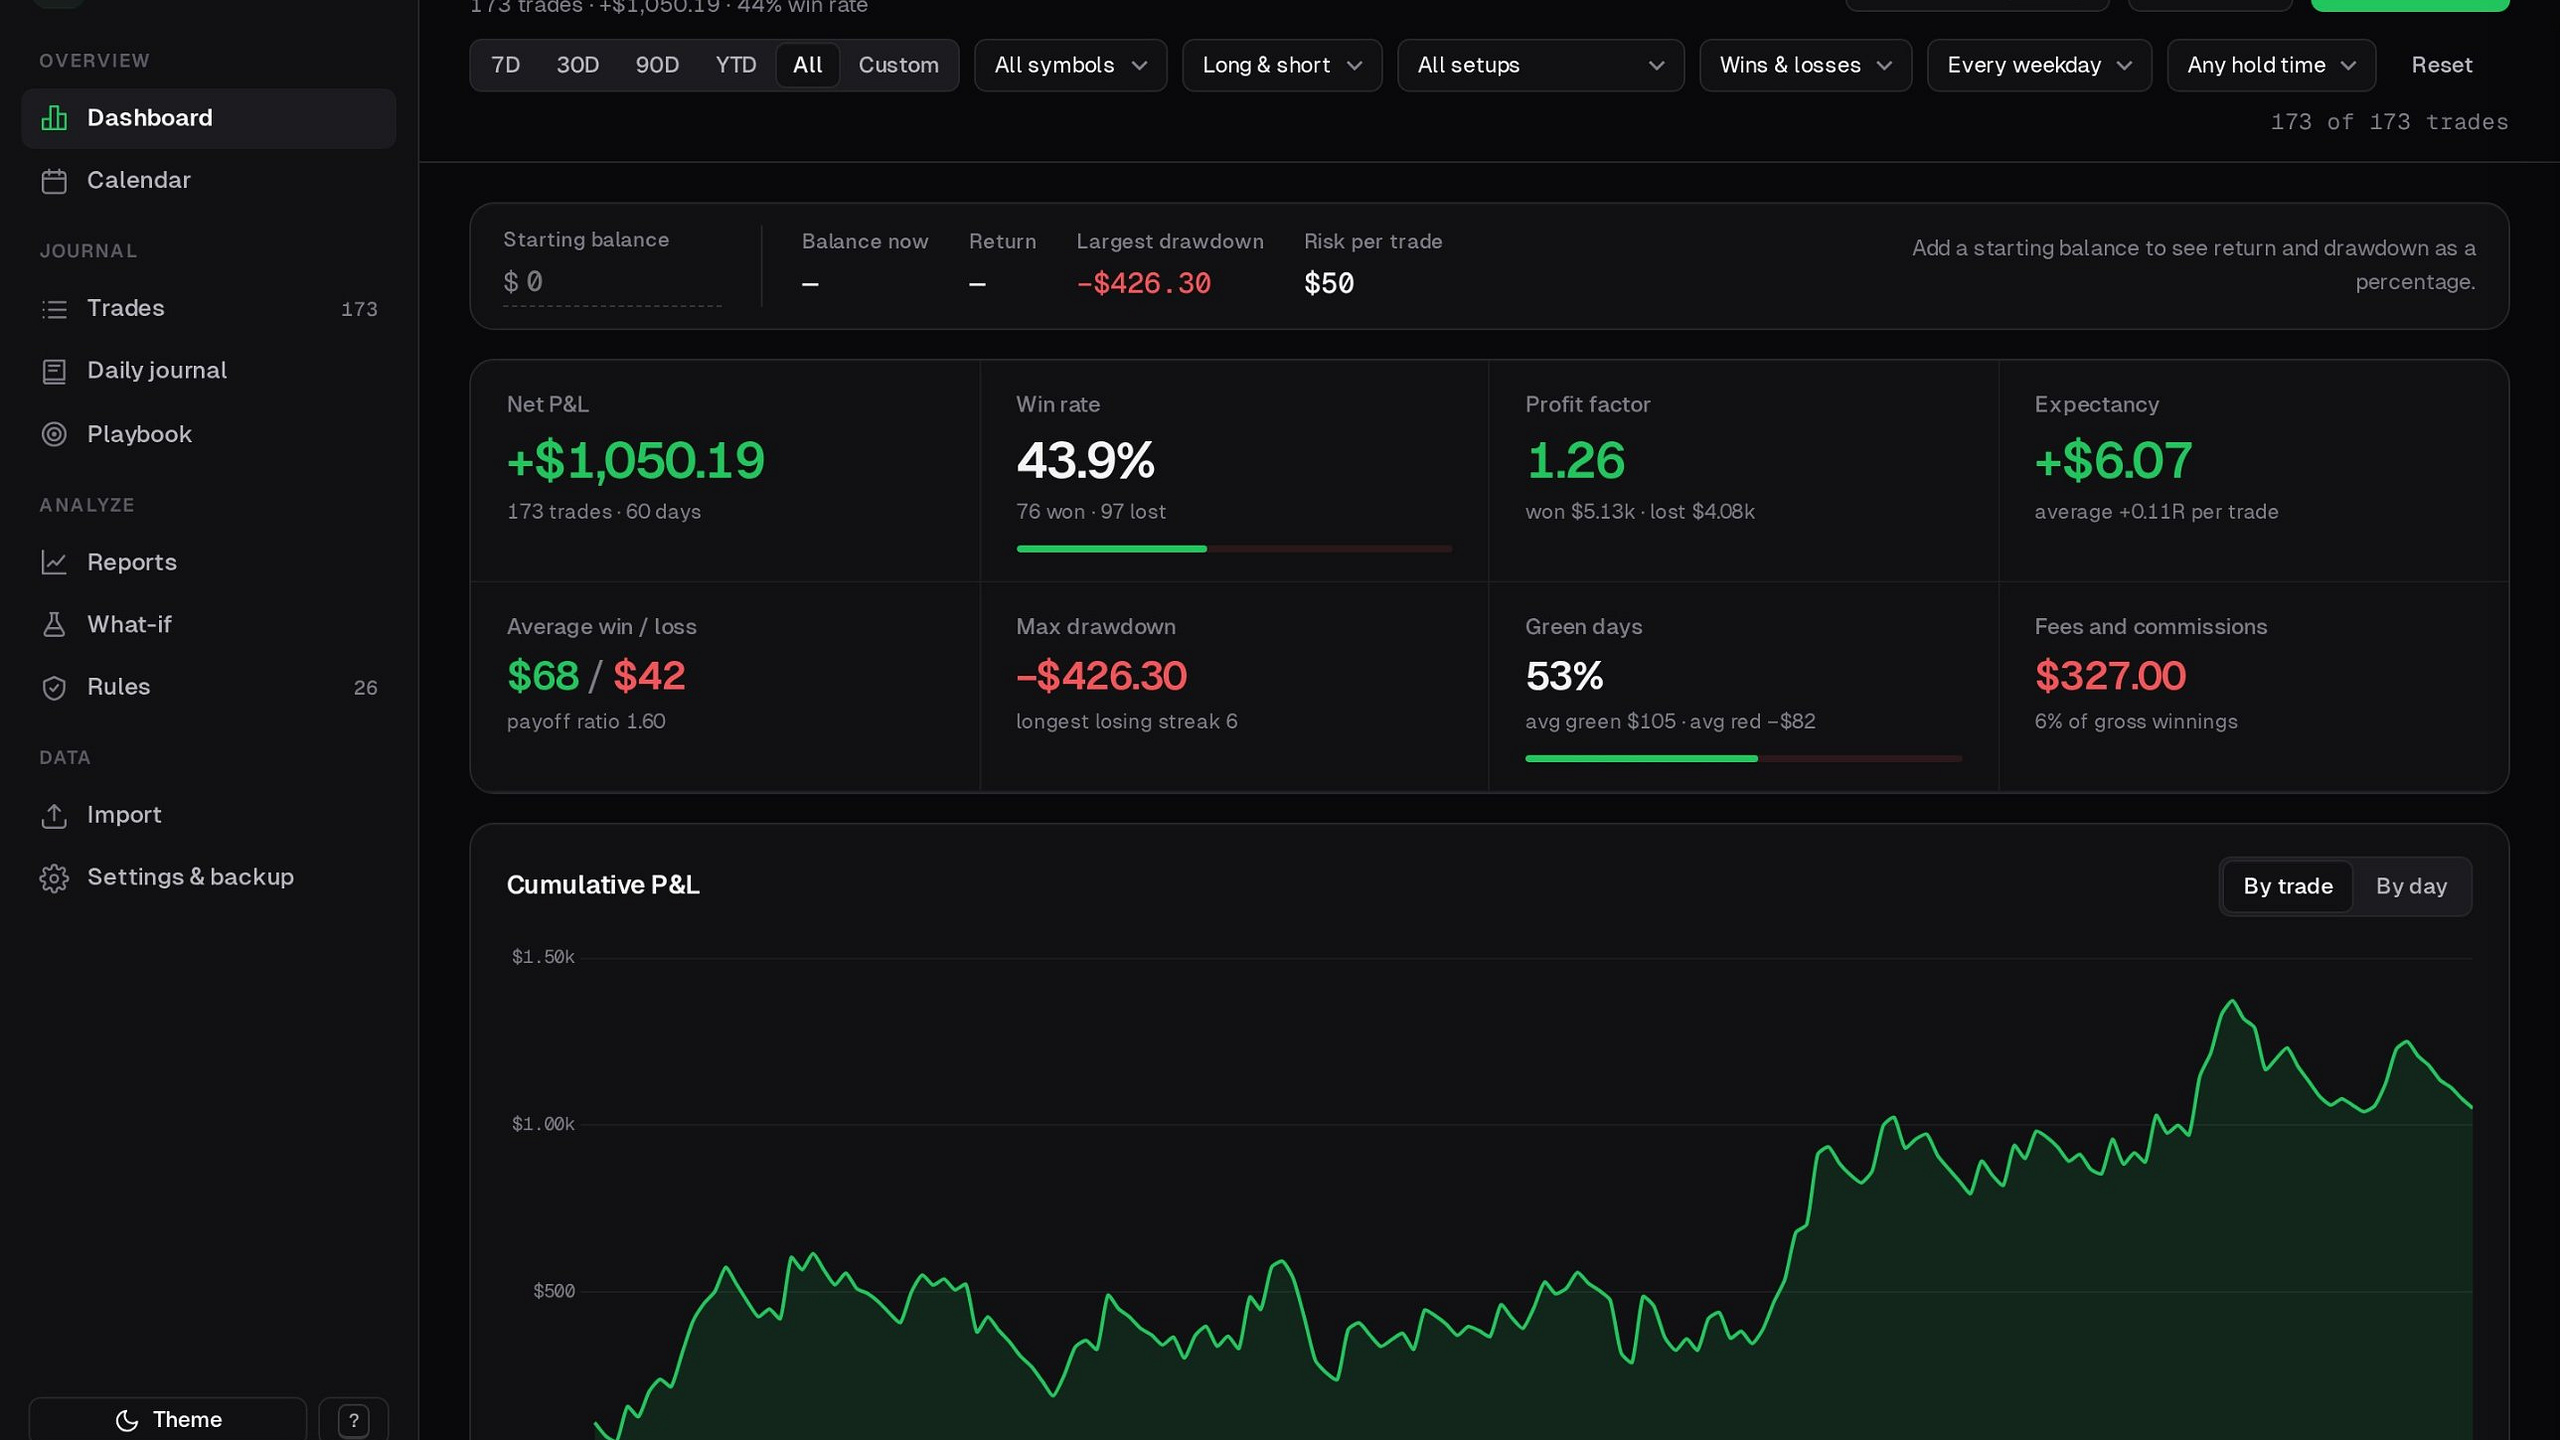2560x1440 pixels.
Task: Click the Trades count badge 173
Action: pos(359,309)
